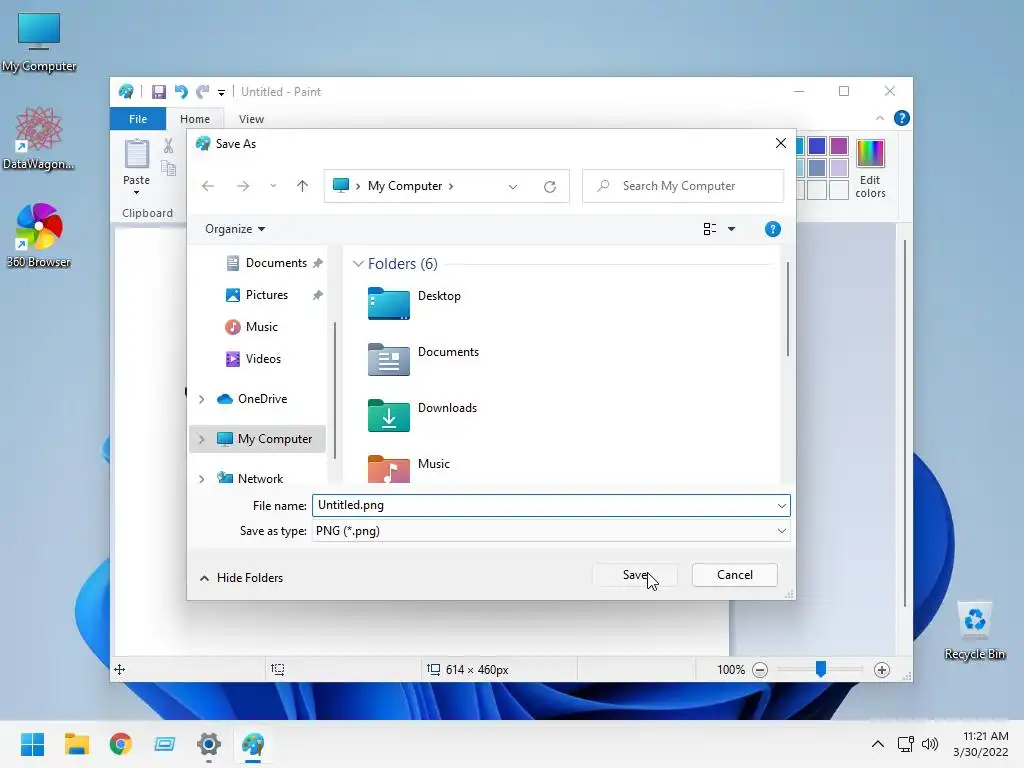The width and height of the screenshot is (1024, 768).
Task: Select the Music folder in the file list
Action: click(409, 468)
